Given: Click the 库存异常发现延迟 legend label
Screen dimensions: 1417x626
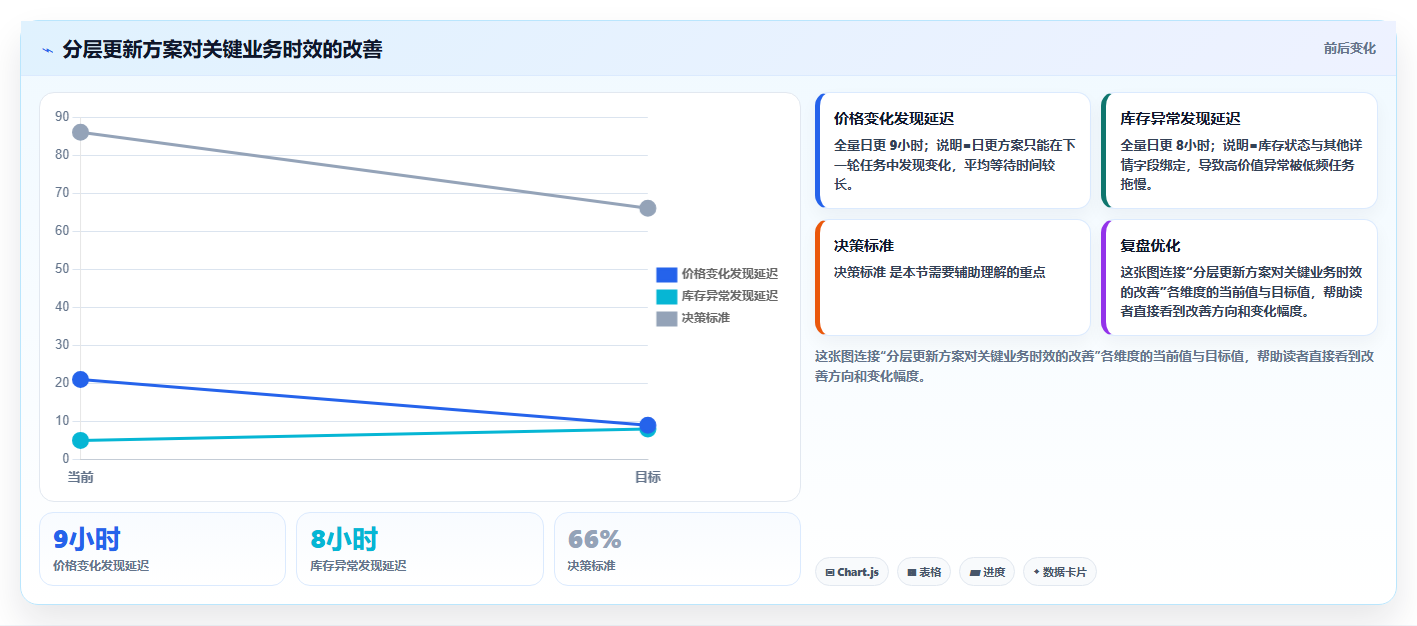Looking at the screenshot, I should (730, 296).
